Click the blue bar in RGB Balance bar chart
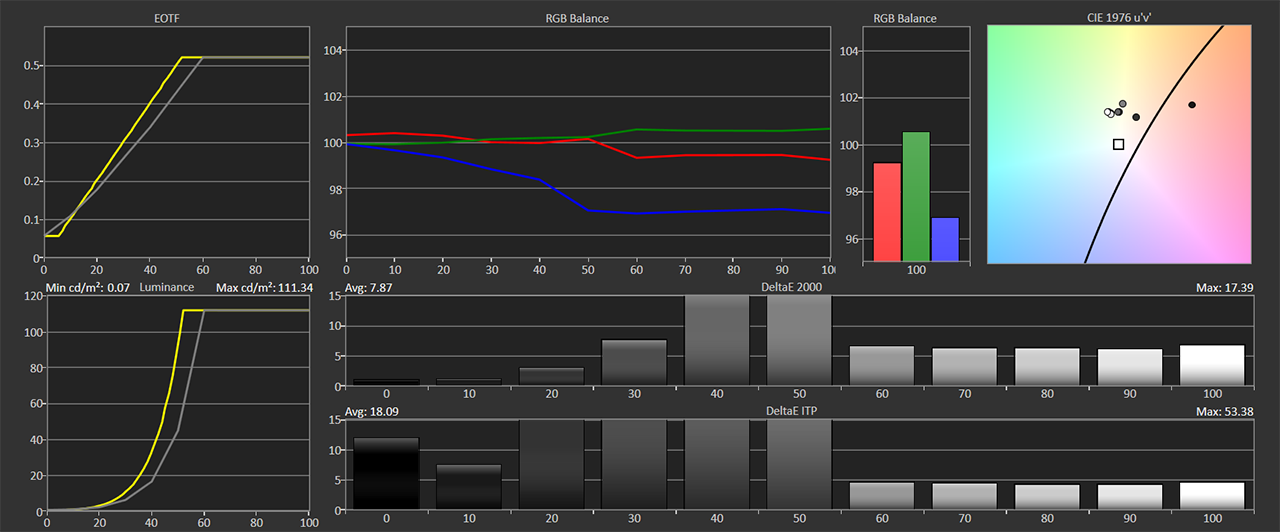The width and height of the screenshot is (1280, 532). click(x=945, y=239)
